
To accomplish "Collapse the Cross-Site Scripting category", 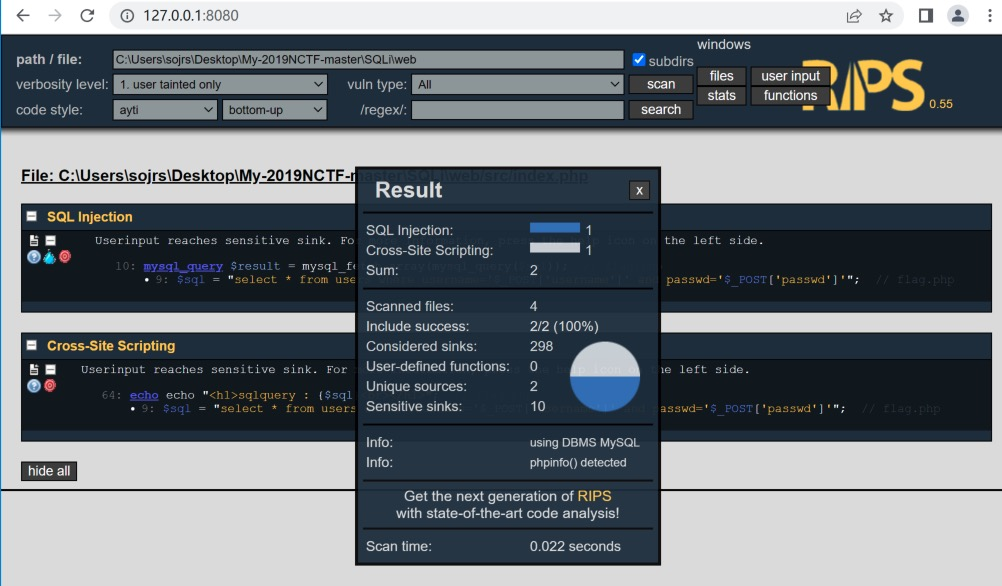I will pyautogui.click(x=31, y=346).
